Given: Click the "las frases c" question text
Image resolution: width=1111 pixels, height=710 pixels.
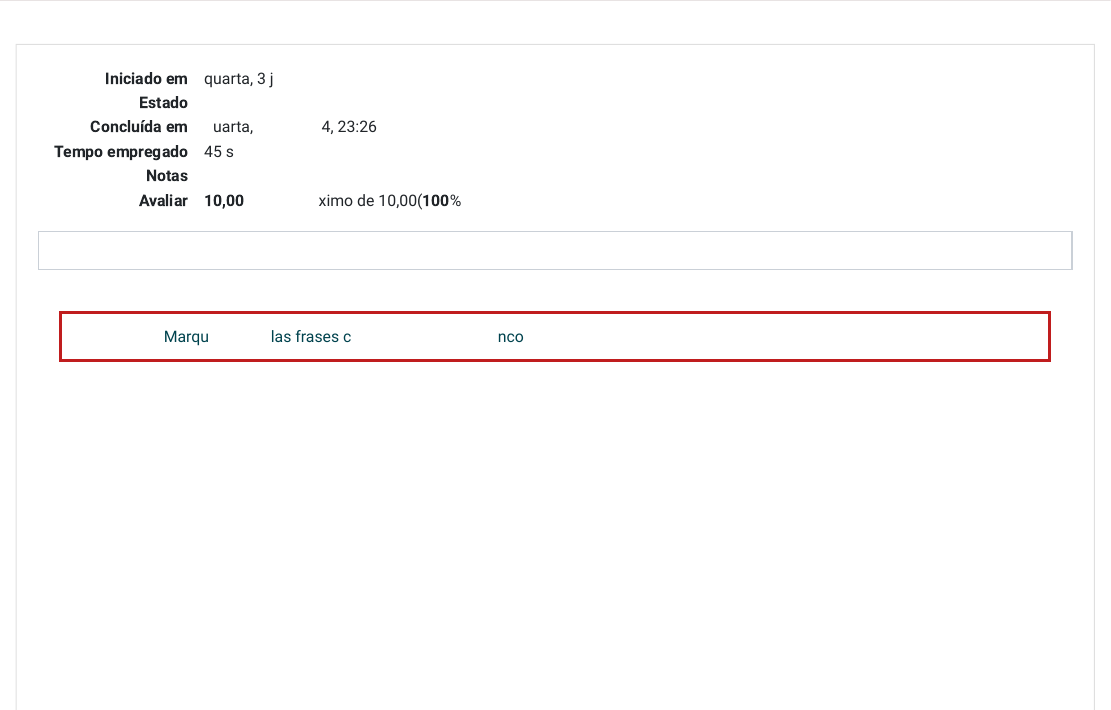Looking at the screenshot, I should click(x=311, y=337).
